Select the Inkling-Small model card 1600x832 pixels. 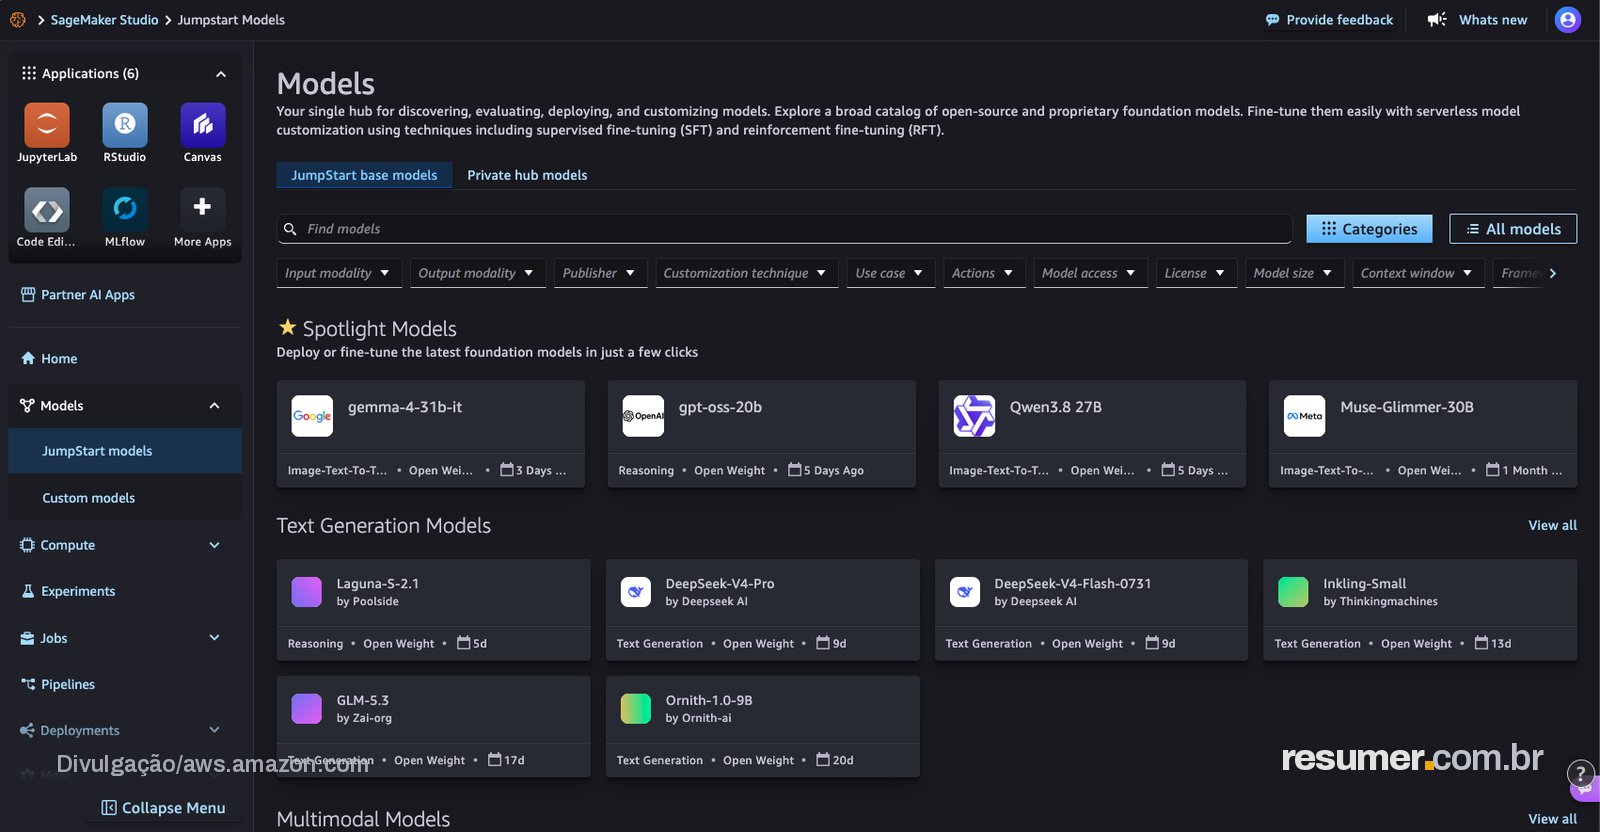(x=1420, y=610)
